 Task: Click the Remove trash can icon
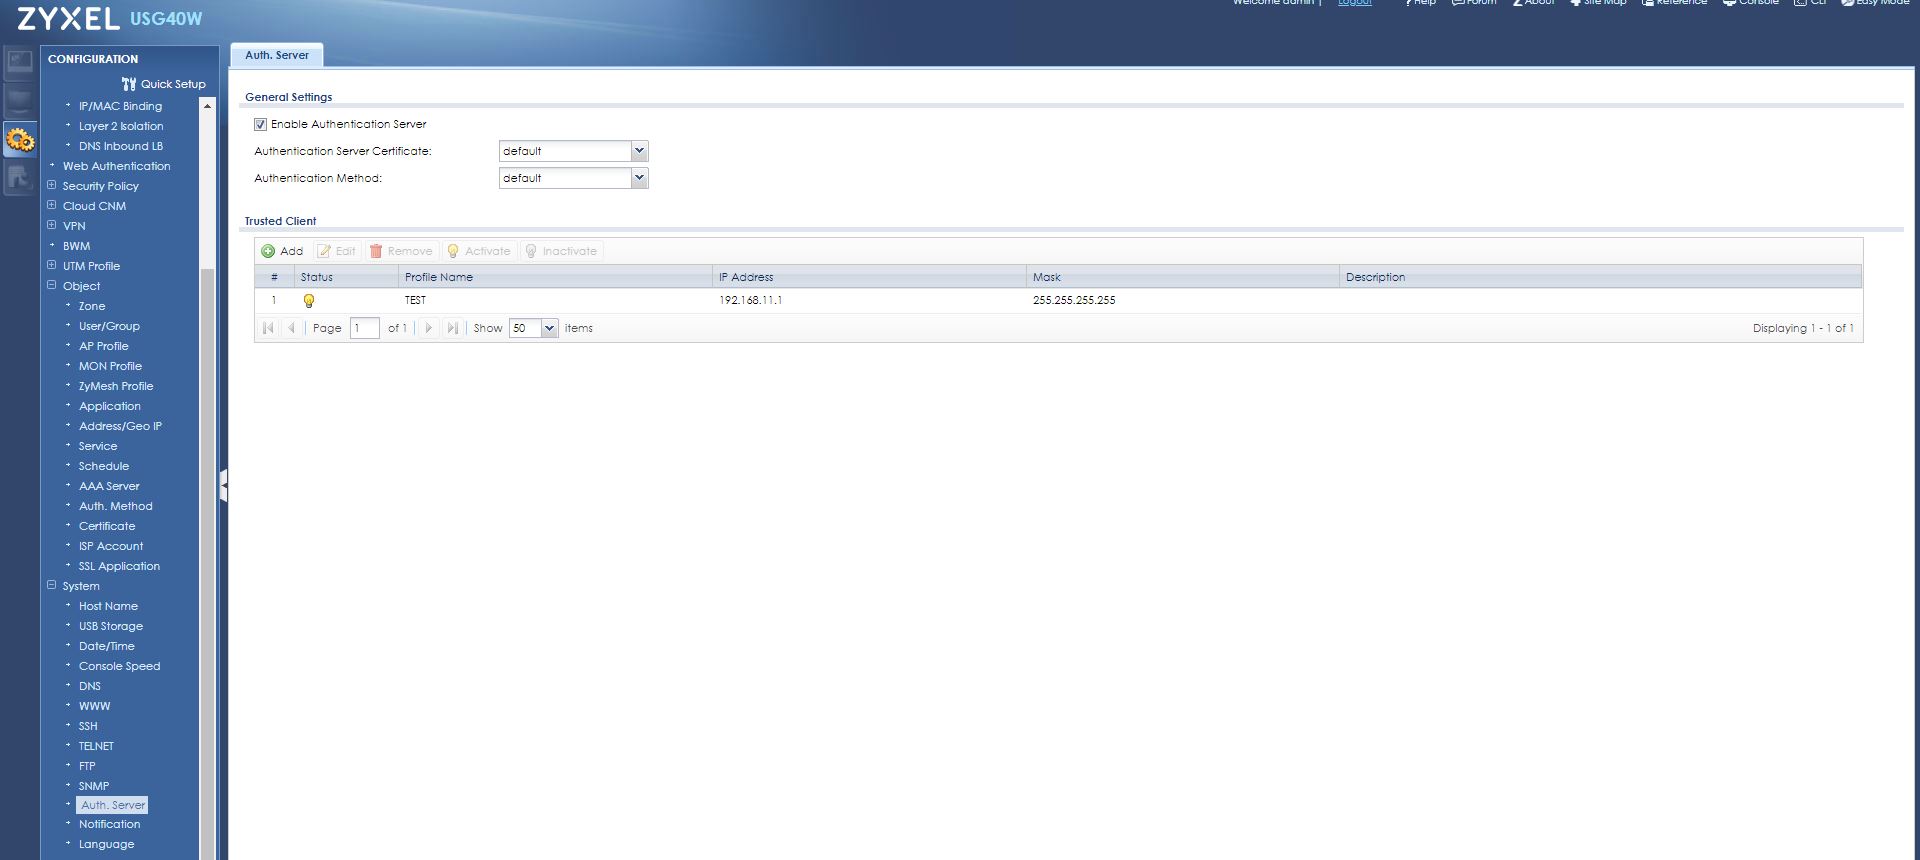(x=376, y=251)
